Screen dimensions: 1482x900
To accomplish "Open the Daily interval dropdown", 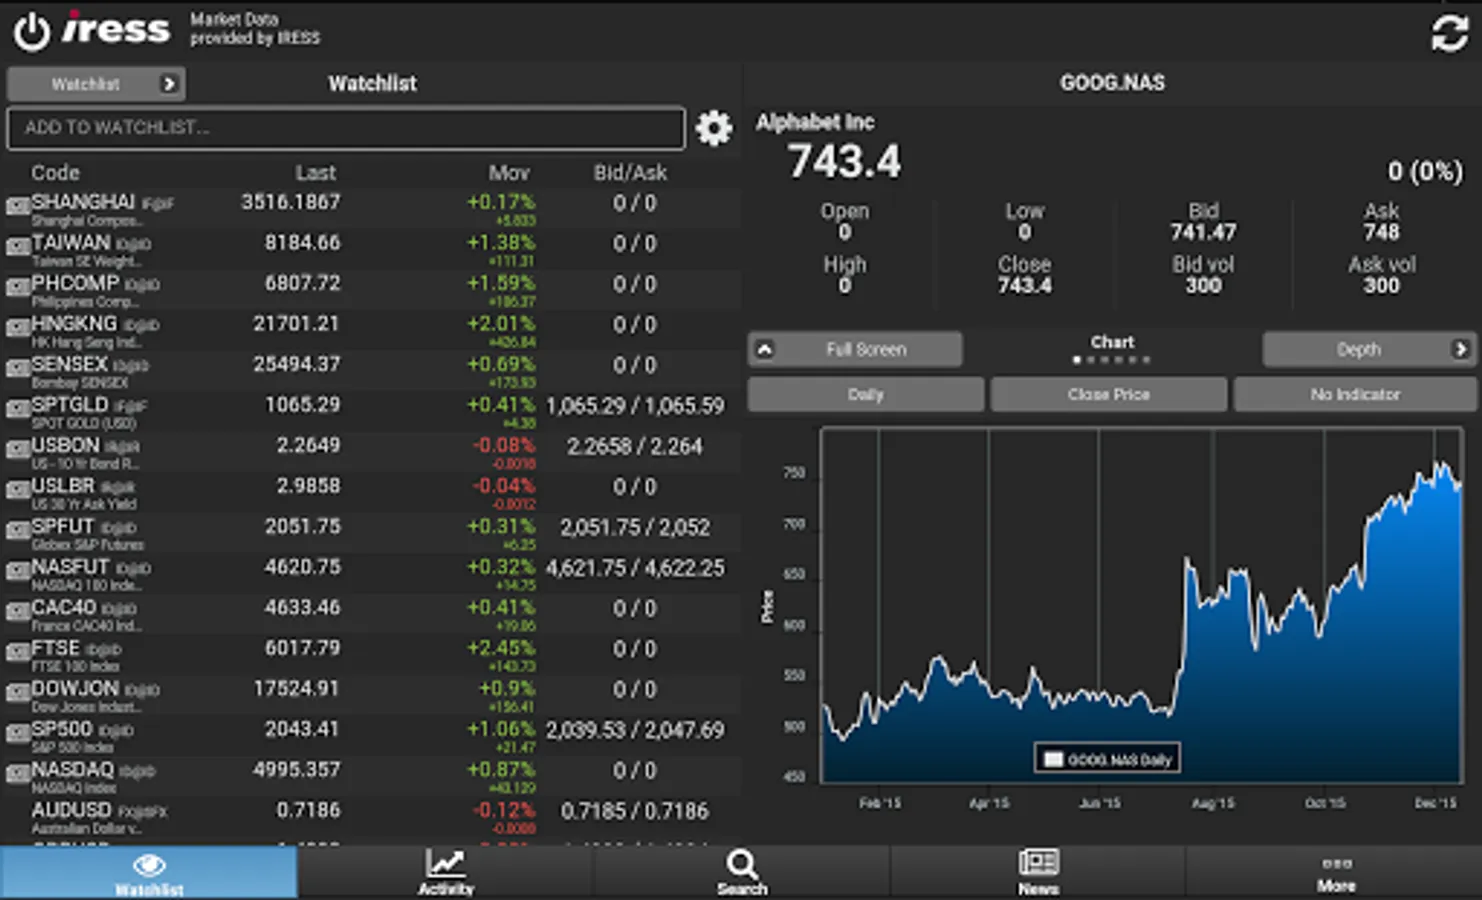I will pyautogui.click(x=866, y=394).
